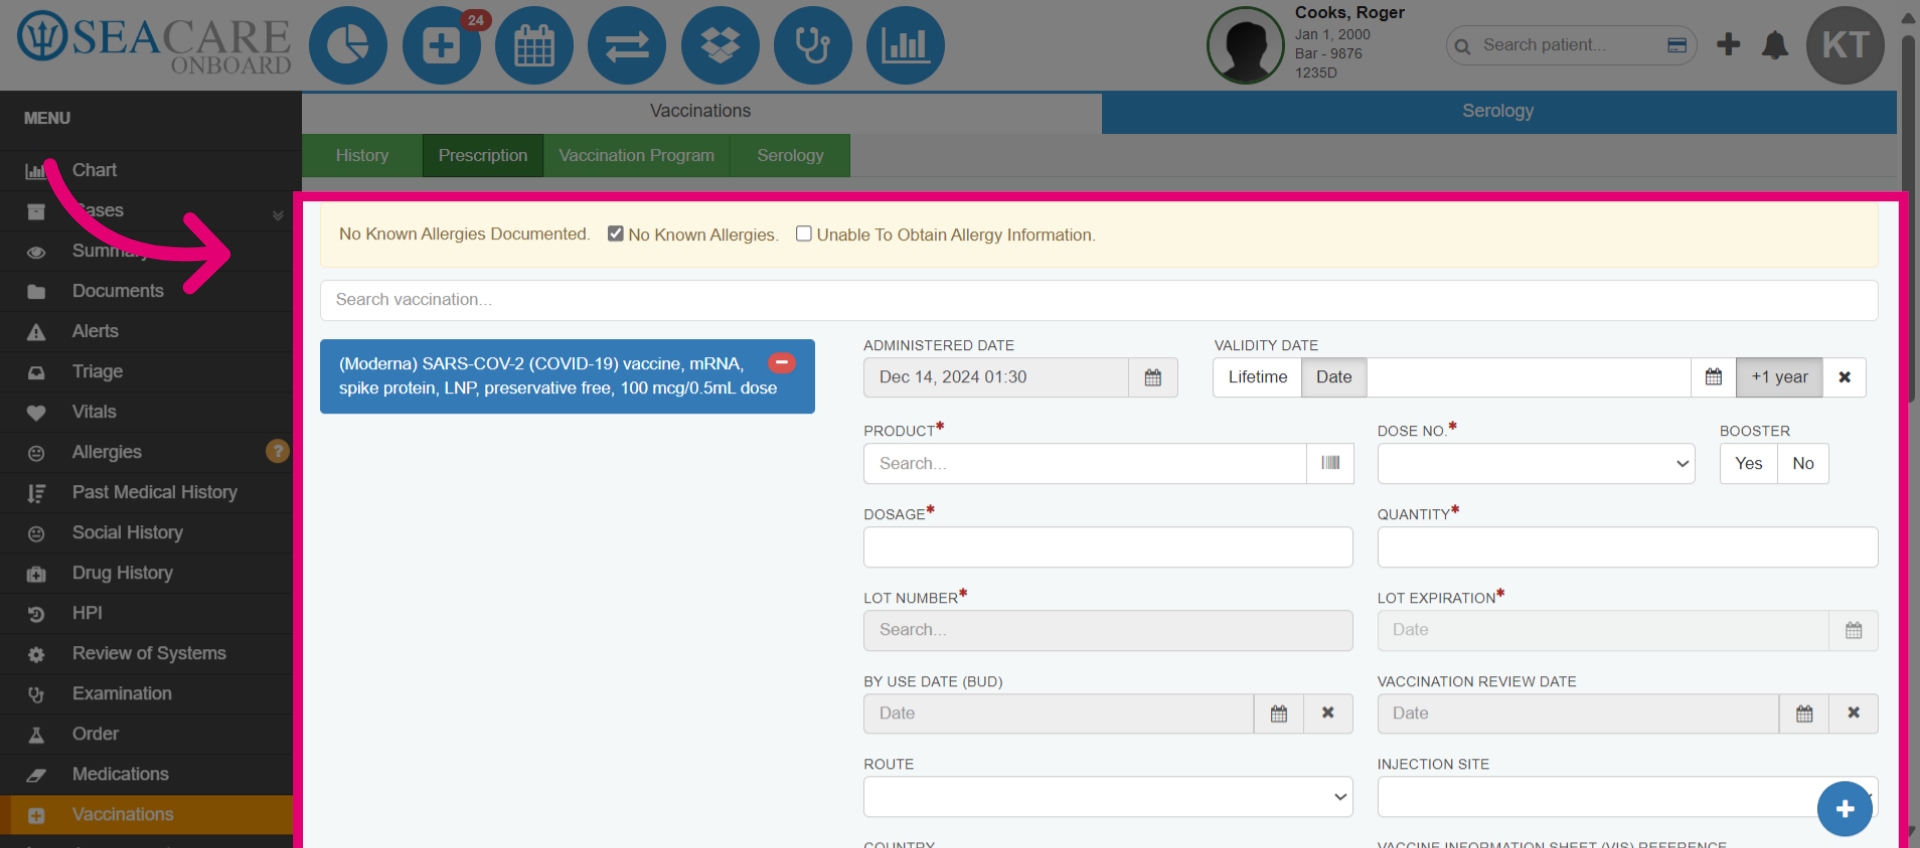The image size is (1920, 848).
Task: Clear the By Use Date field
Action: point(1328,713)
